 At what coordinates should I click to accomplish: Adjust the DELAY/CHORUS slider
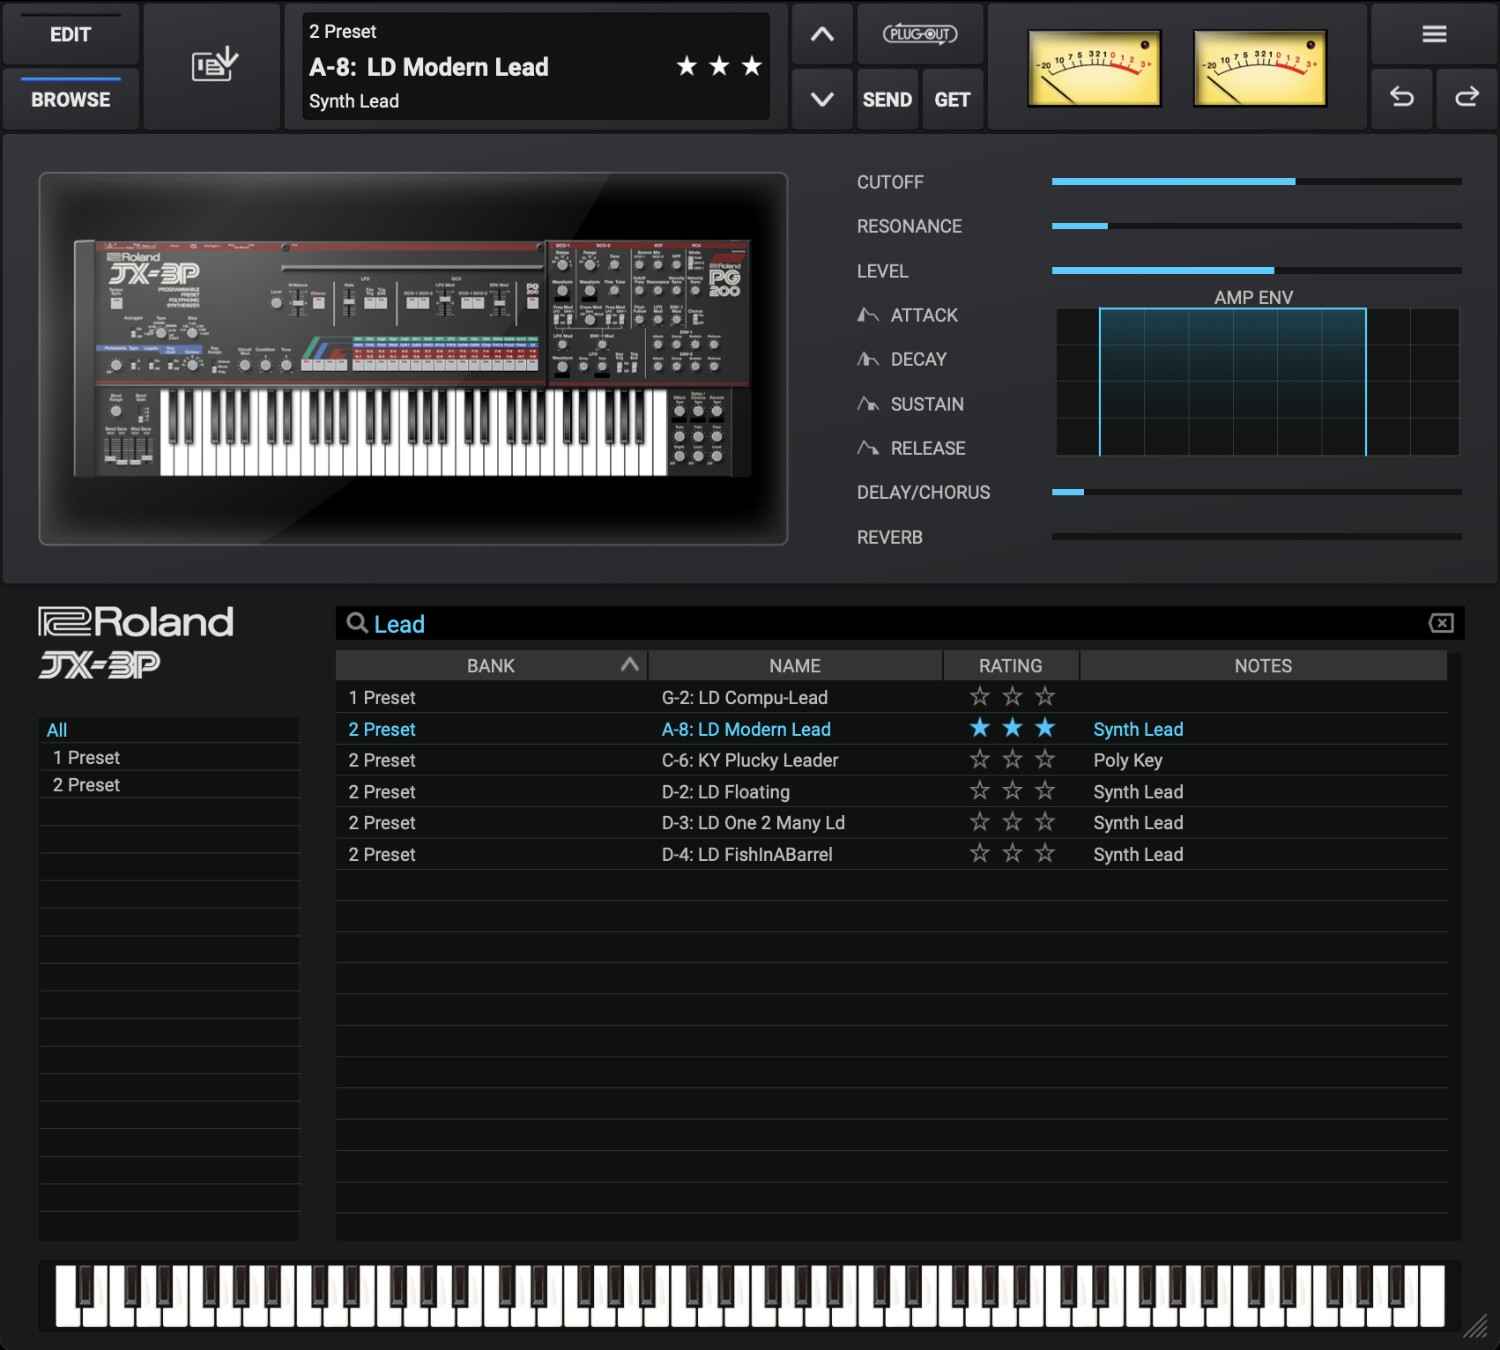pos(1256,492)
